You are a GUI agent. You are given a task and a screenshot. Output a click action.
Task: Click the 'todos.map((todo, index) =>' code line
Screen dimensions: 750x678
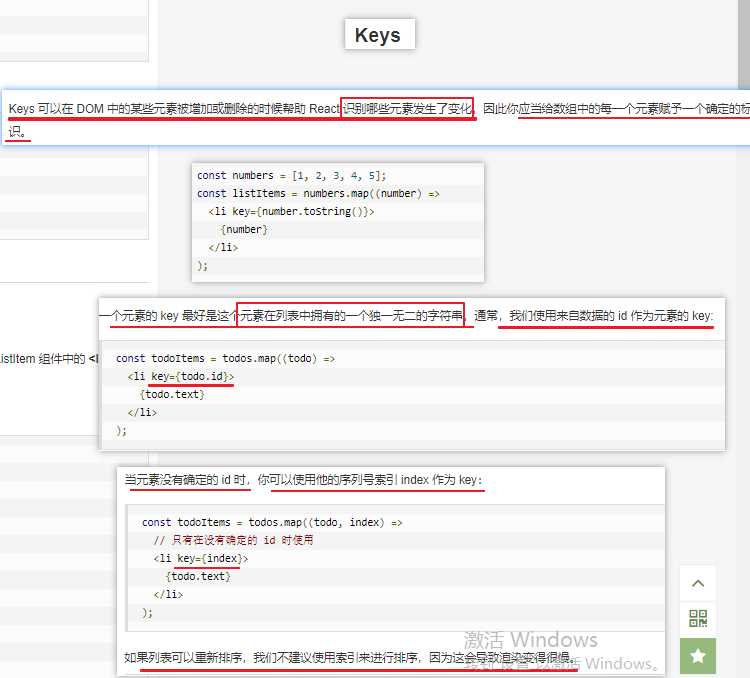(x=272, y=522)
